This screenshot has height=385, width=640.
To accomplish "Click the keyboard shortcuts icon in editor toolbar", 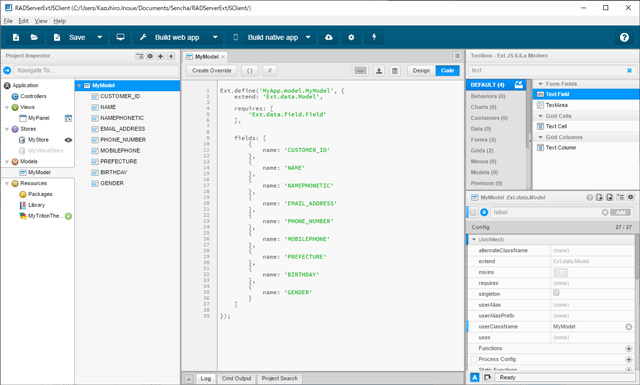I will [360, 71].
